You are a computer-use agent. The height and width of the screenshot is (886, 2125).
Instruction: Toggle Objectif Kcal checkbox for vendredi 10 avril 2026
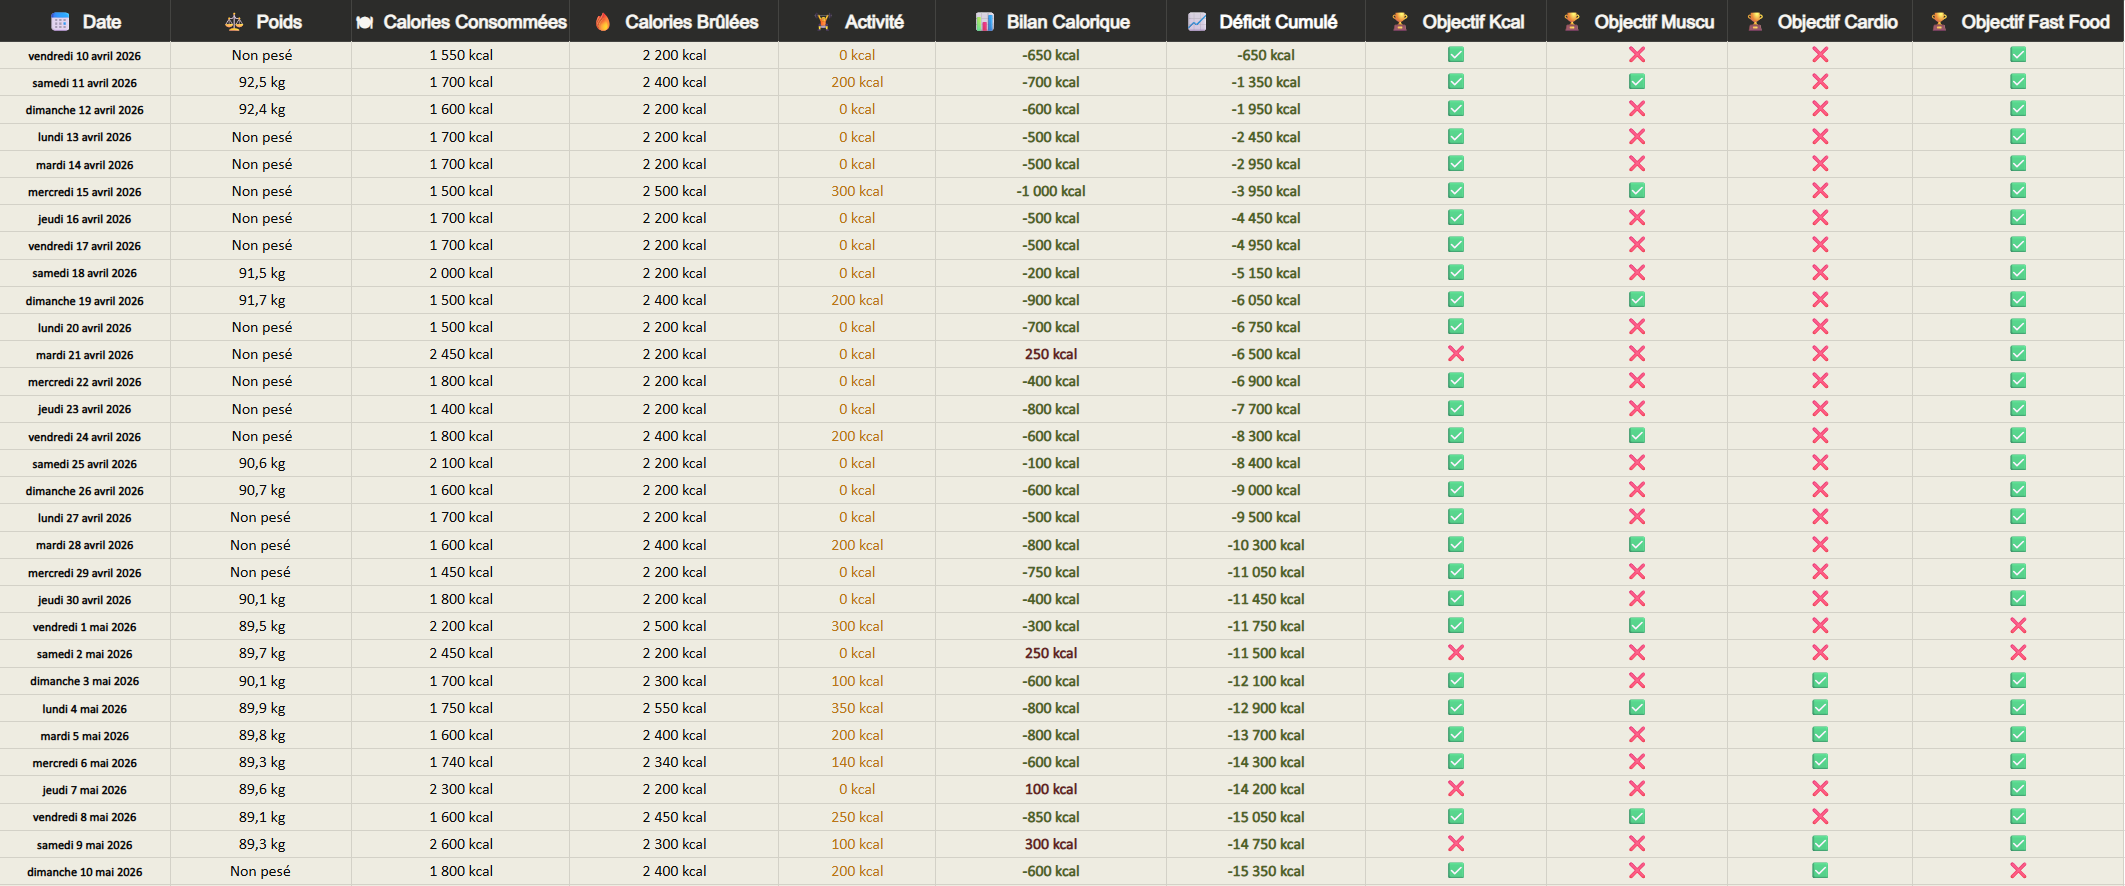1456,55
